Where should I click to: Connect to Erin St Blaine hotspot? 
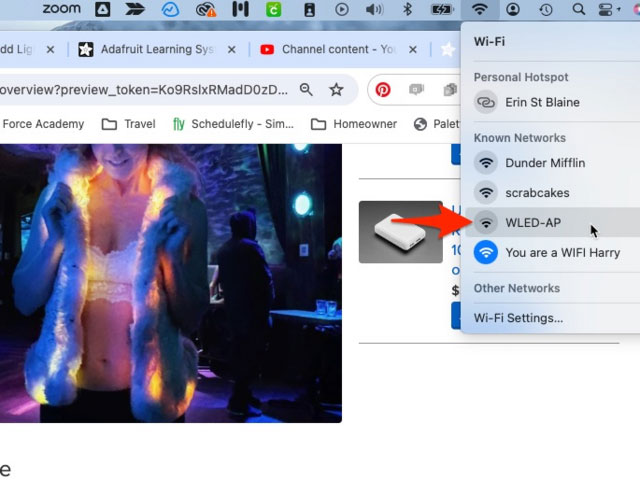coord(553,102)
